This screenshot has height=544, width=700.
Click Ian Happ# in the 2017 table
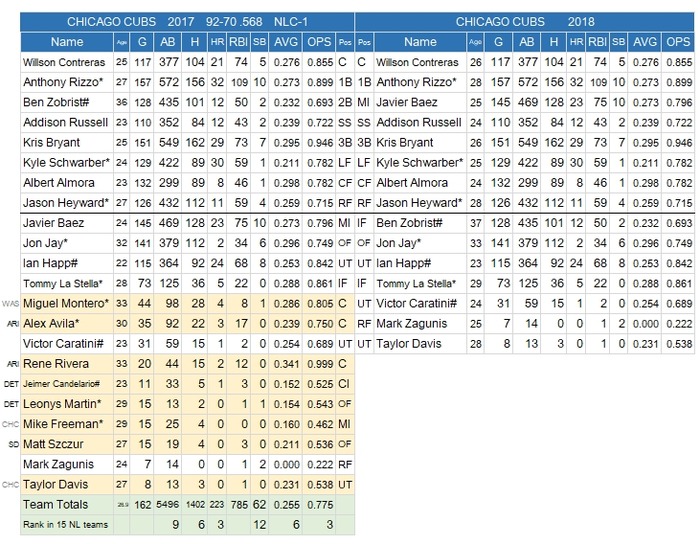pyautogui.click(x=50, y=263)
